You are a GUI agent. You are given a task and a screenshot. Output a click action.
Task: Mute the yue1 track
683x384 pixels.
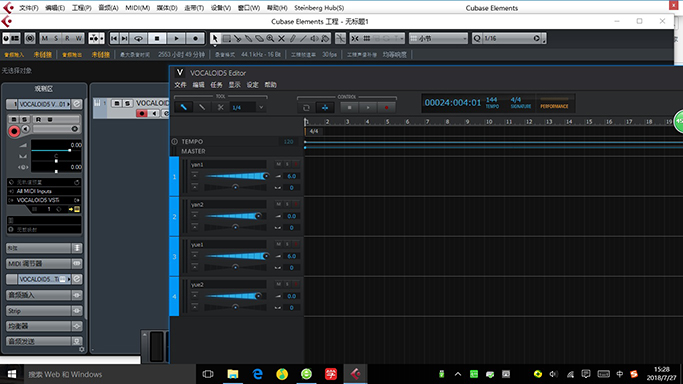click(279, 244)
